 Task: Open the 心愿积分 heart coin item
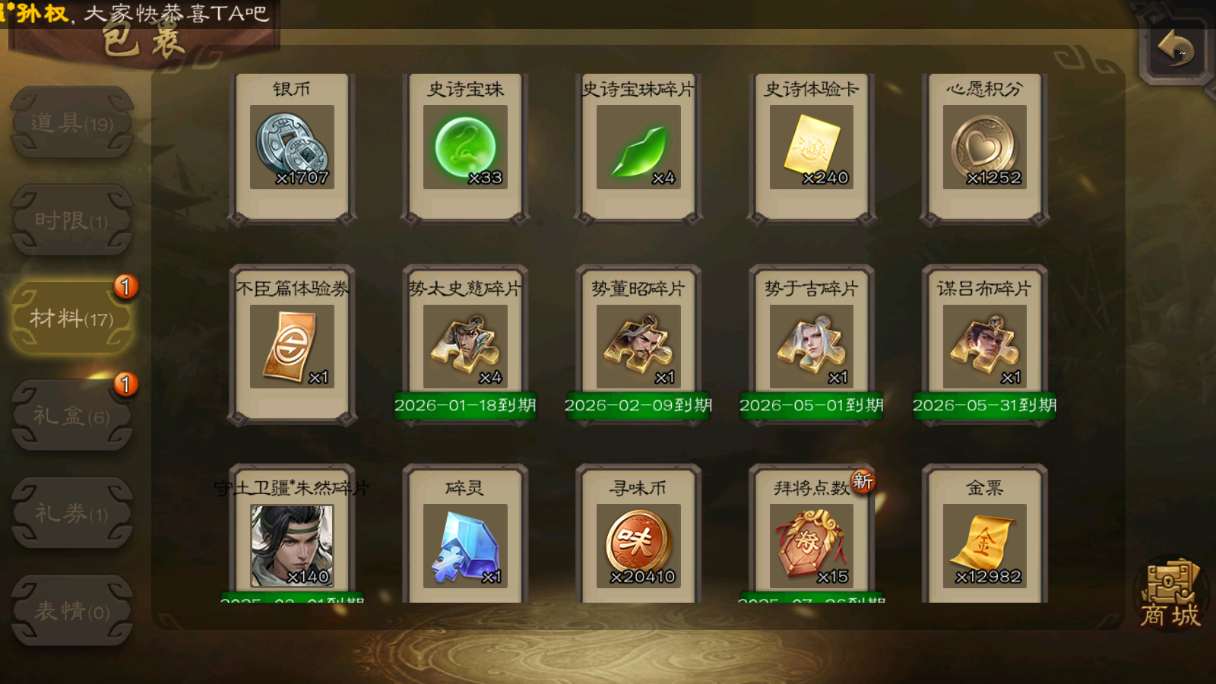[x=984, y=147]
